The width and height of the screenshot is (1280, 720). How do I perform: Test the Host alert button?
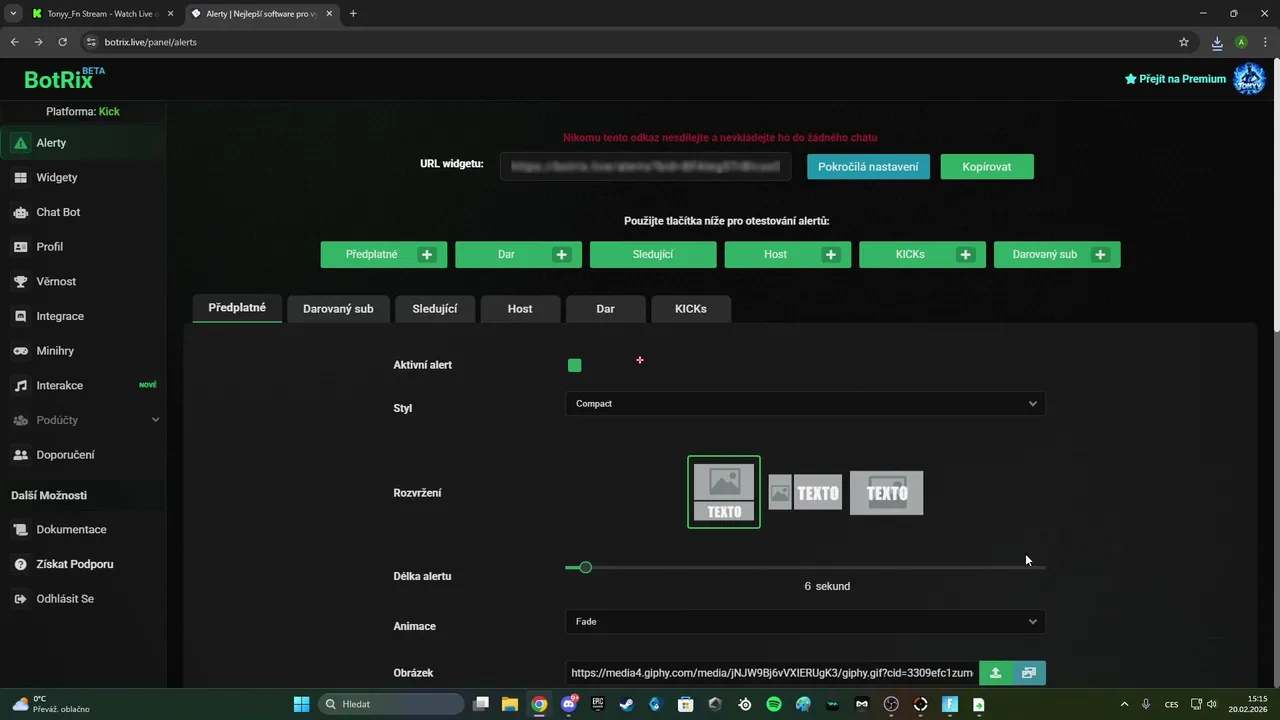pyautogui.click(x=788, y=255)
